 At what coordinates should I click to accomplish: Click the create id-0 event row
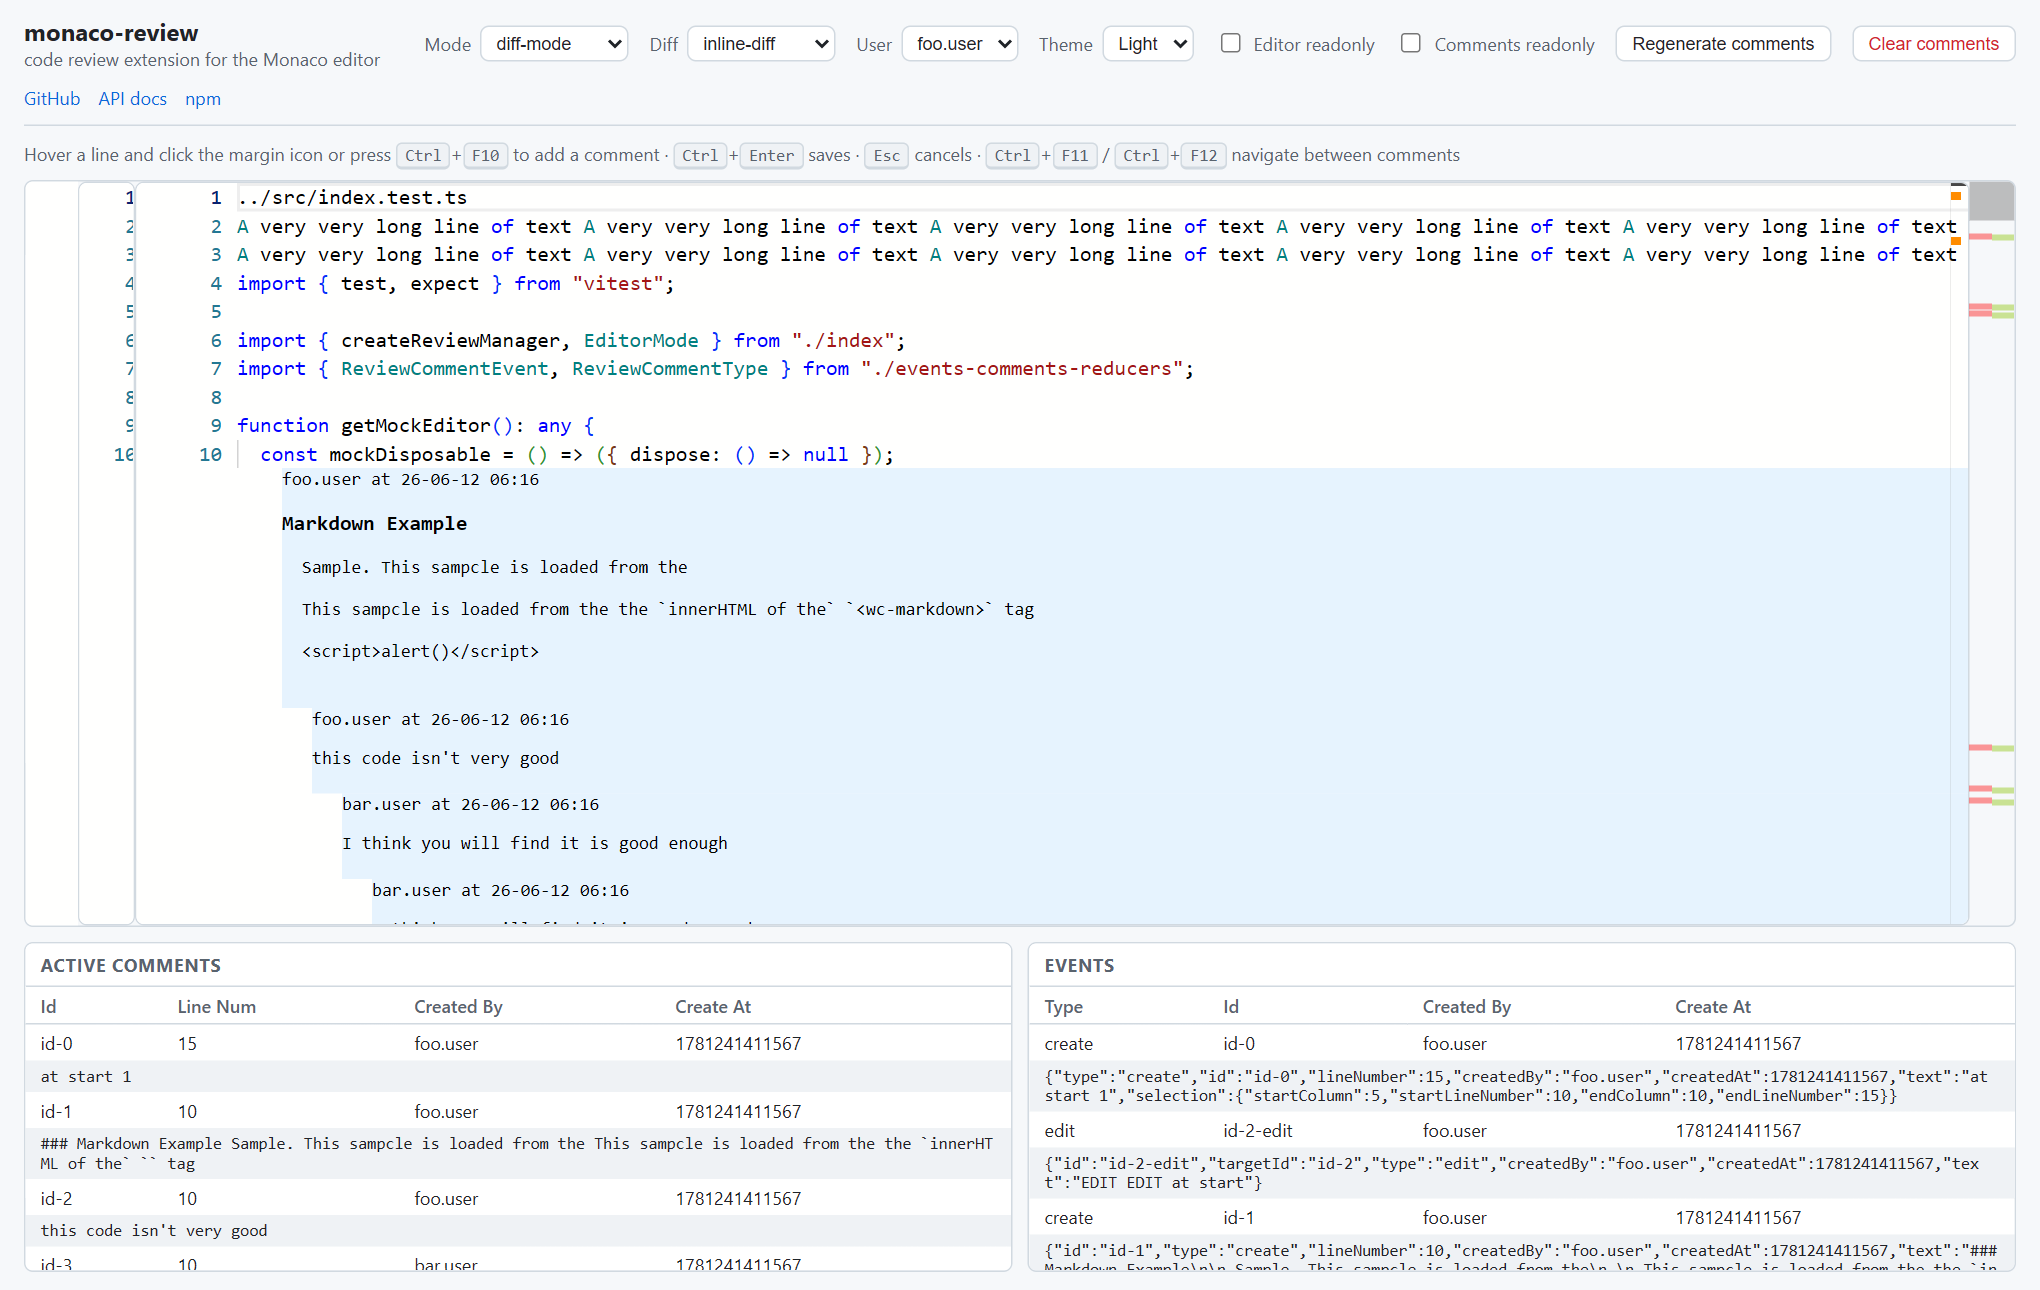[1521, 1044]
